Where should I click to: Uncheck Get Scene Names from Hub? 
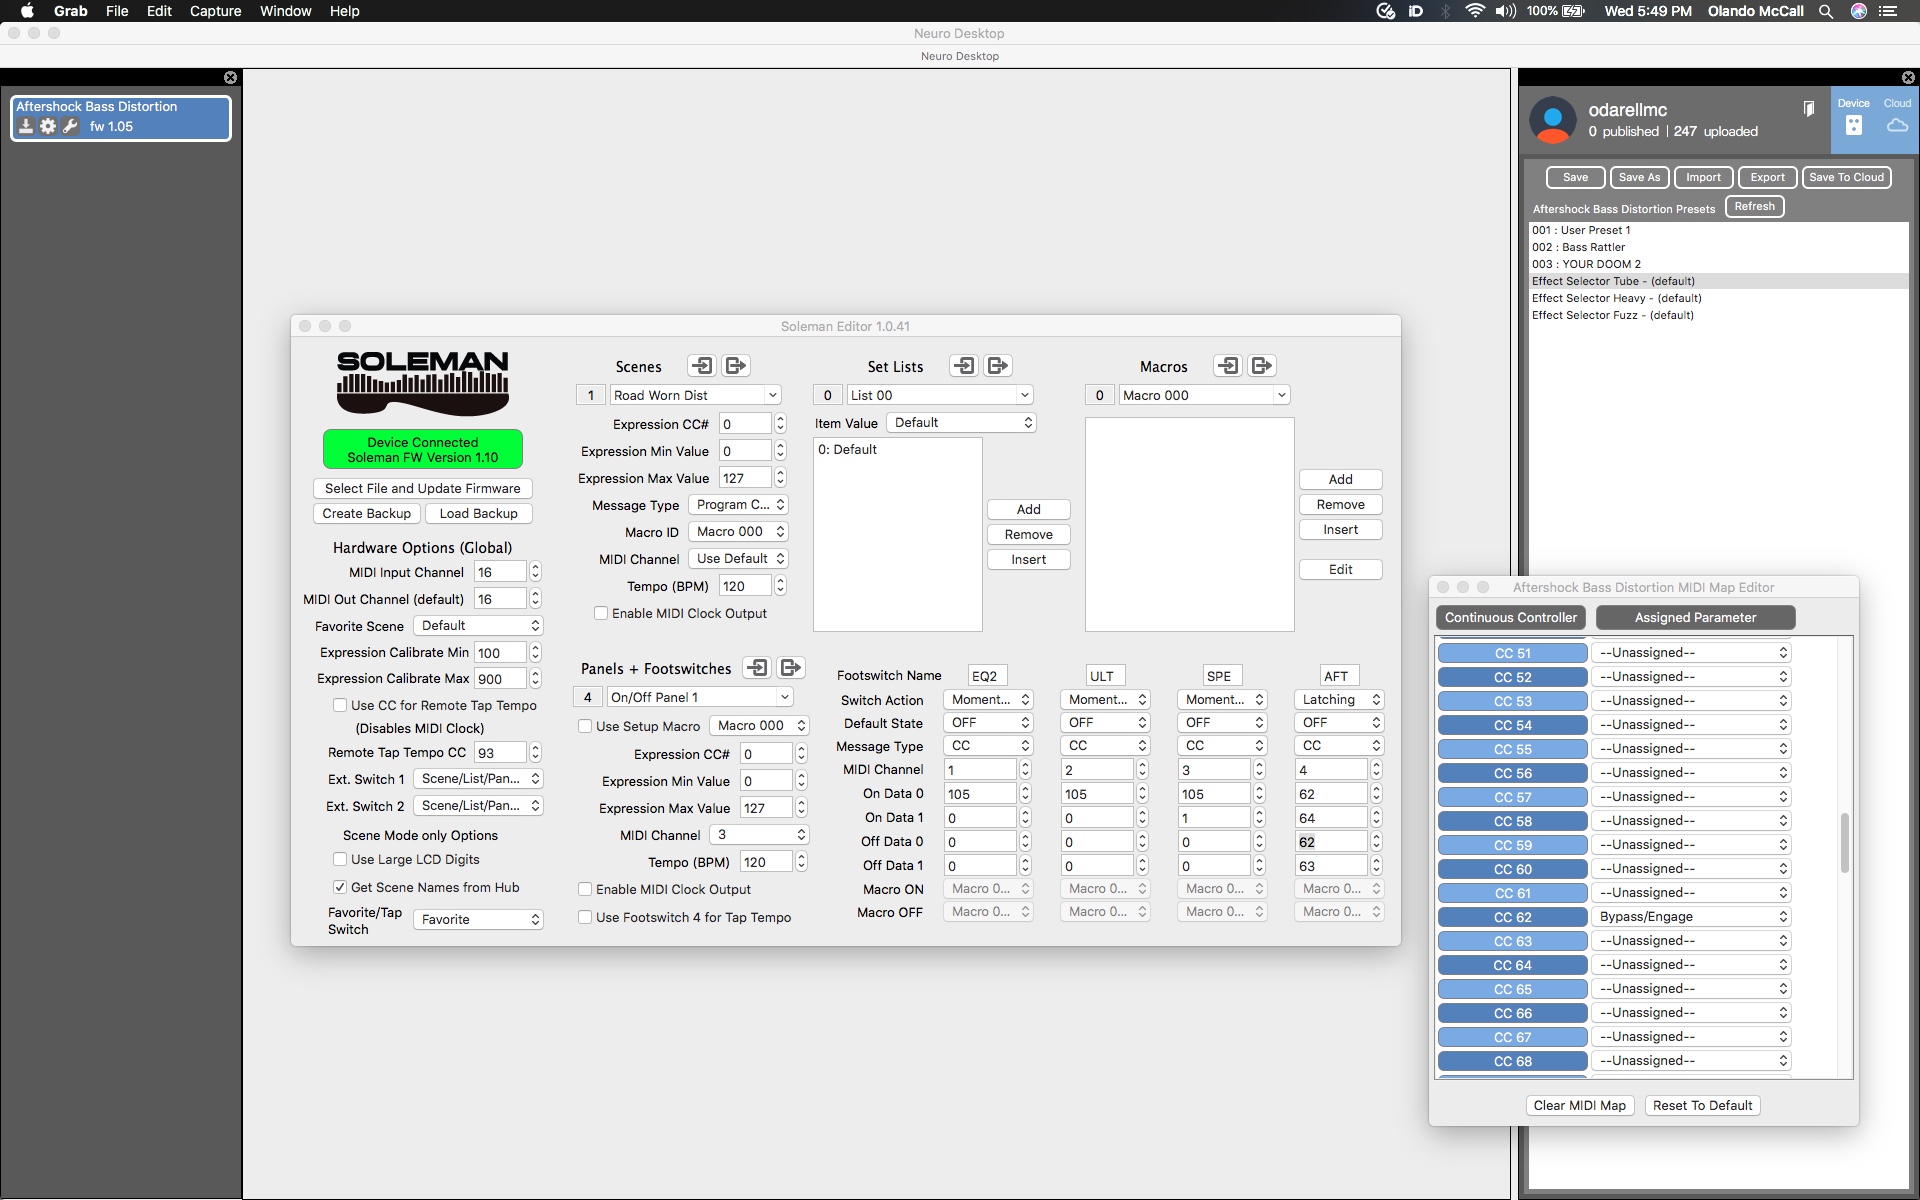(x=340, y=887)
